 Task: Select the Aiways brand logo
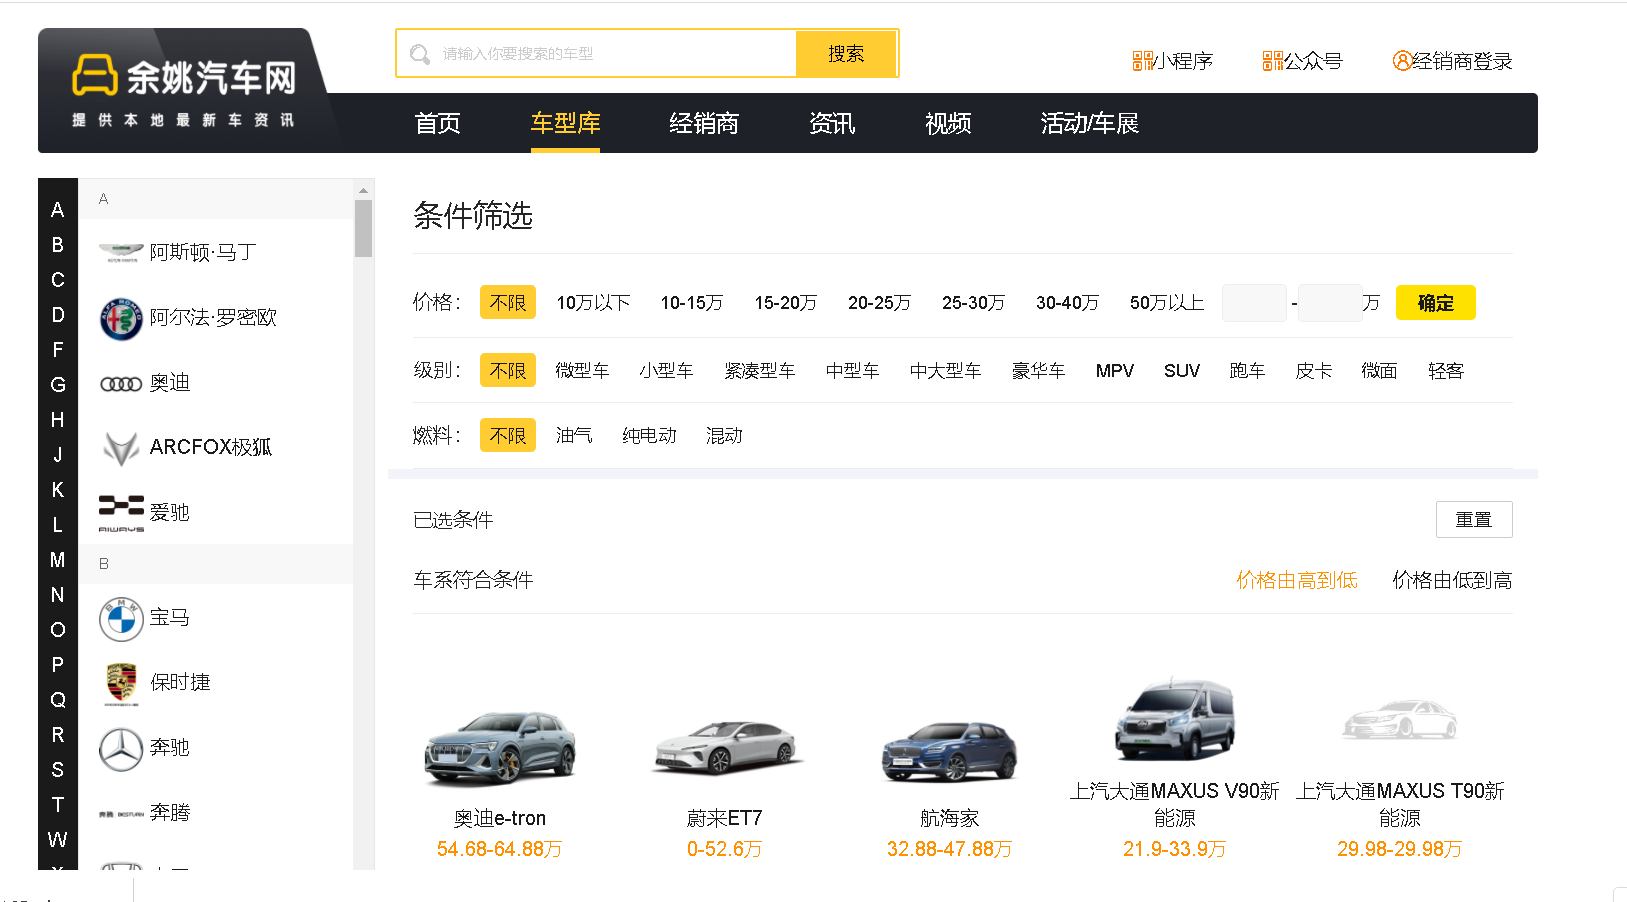coord(121,513)
